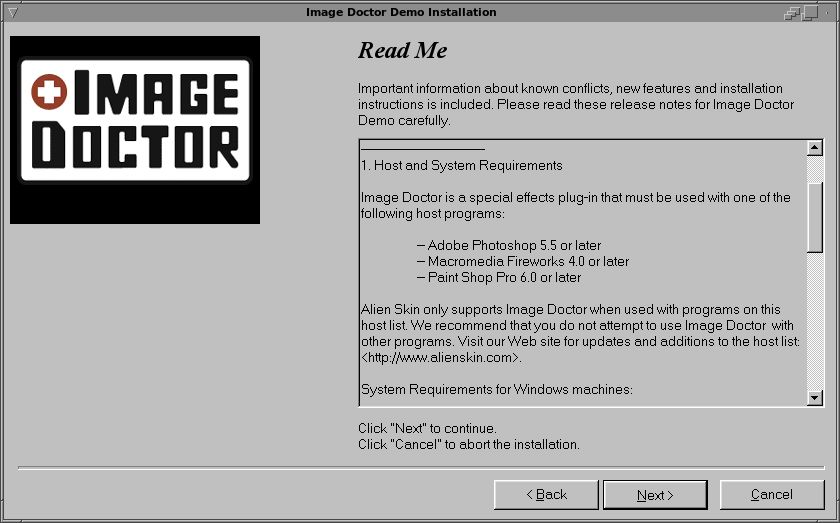840x523 pixels.
Task: Click the Adobe Photoshop 5.5 or later line
Action: [509, 245]
